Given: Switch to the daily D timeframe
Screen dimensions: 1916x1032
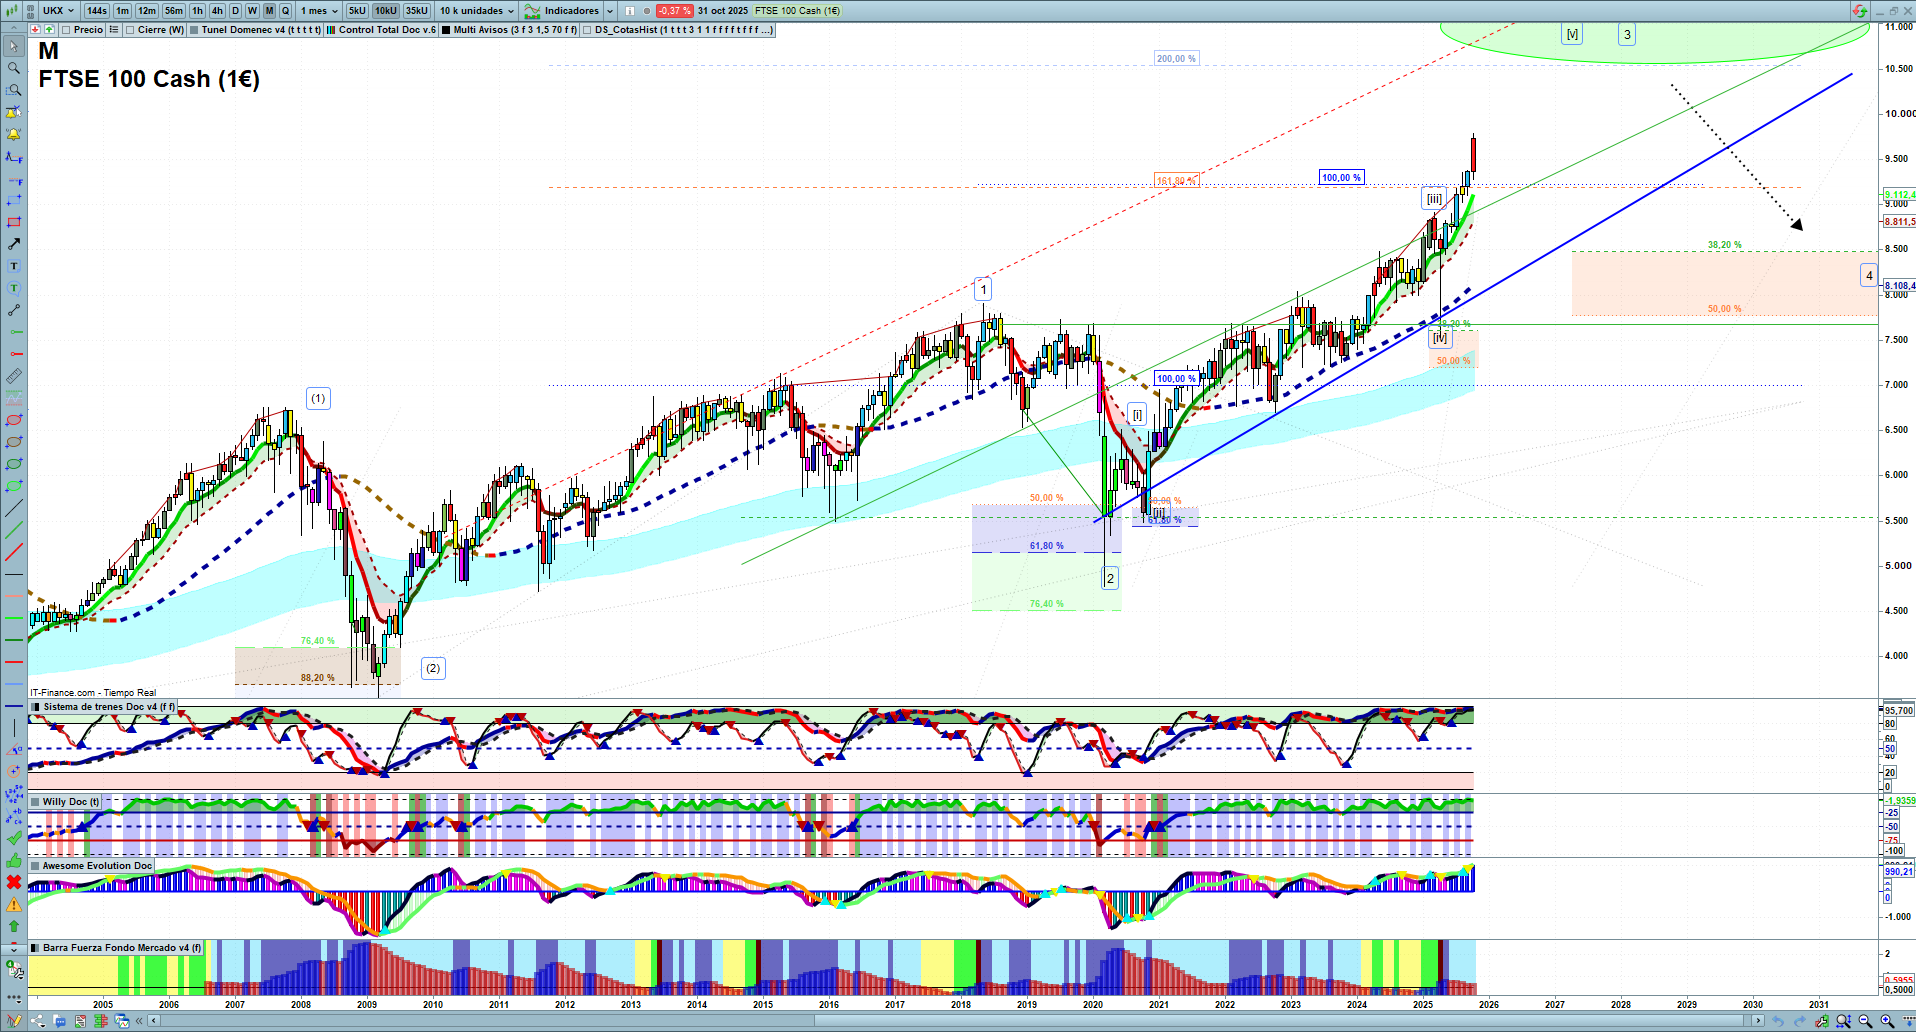Looking at the screenshot, I should [236, 11].
